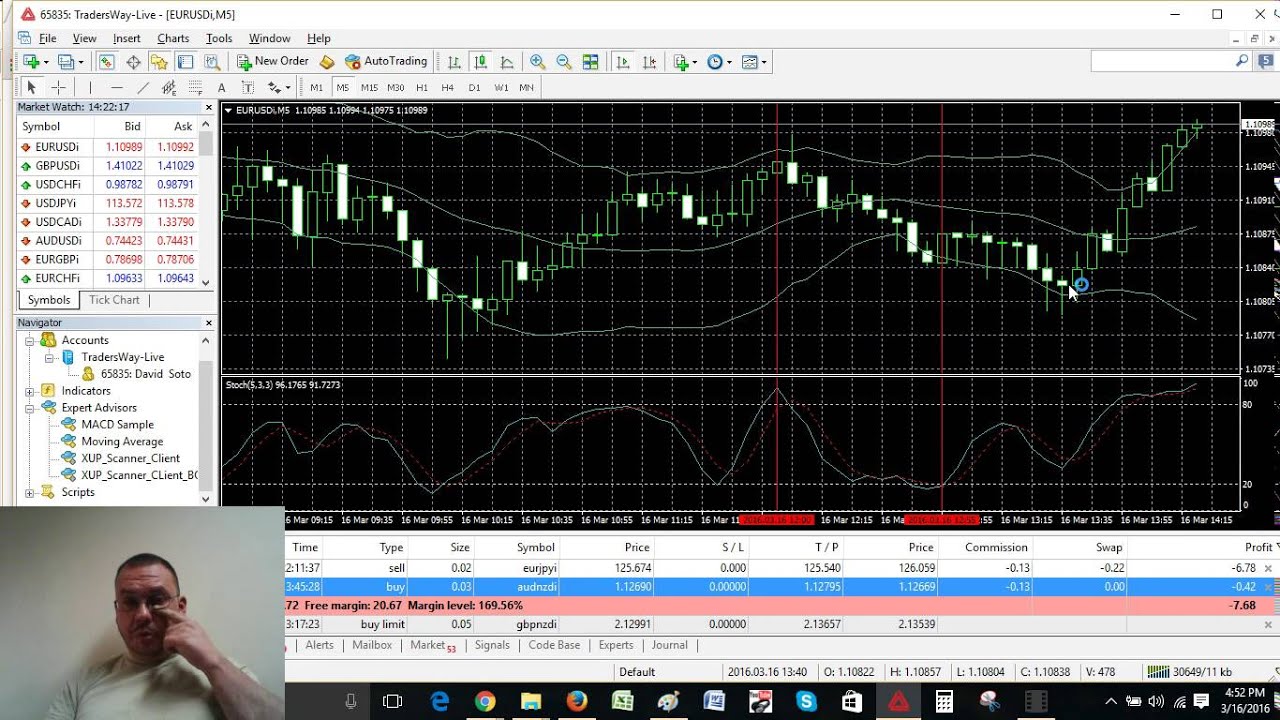Open the Journal terminal tab
Screen dimensions: 1280x720
coord(670,645)
